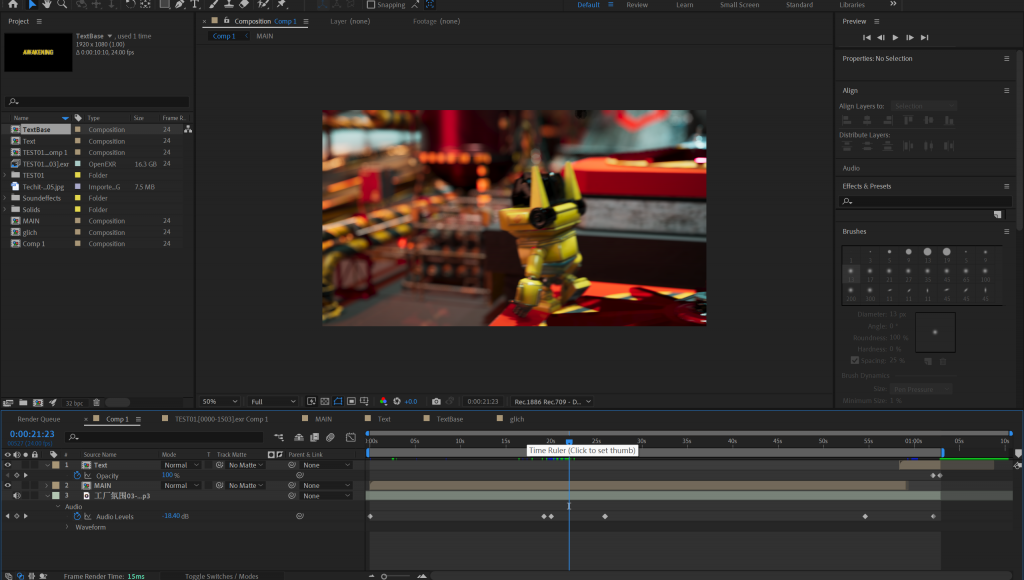
Task: Open Show Channel and color management icon
Action: pyautogui.click(x=383, y=401)
